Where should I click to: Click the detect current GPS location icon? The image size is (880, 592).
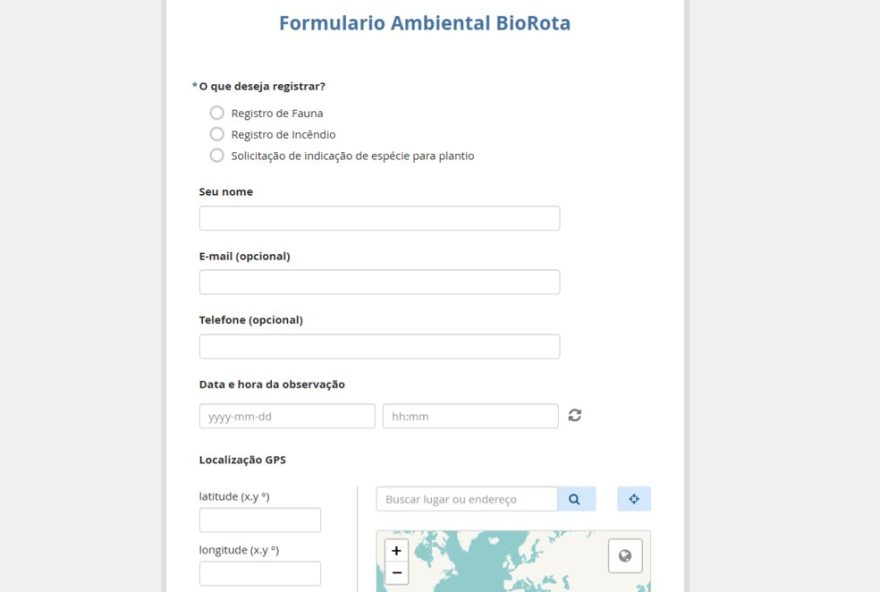pyautogui.click(x=633, y=499)
